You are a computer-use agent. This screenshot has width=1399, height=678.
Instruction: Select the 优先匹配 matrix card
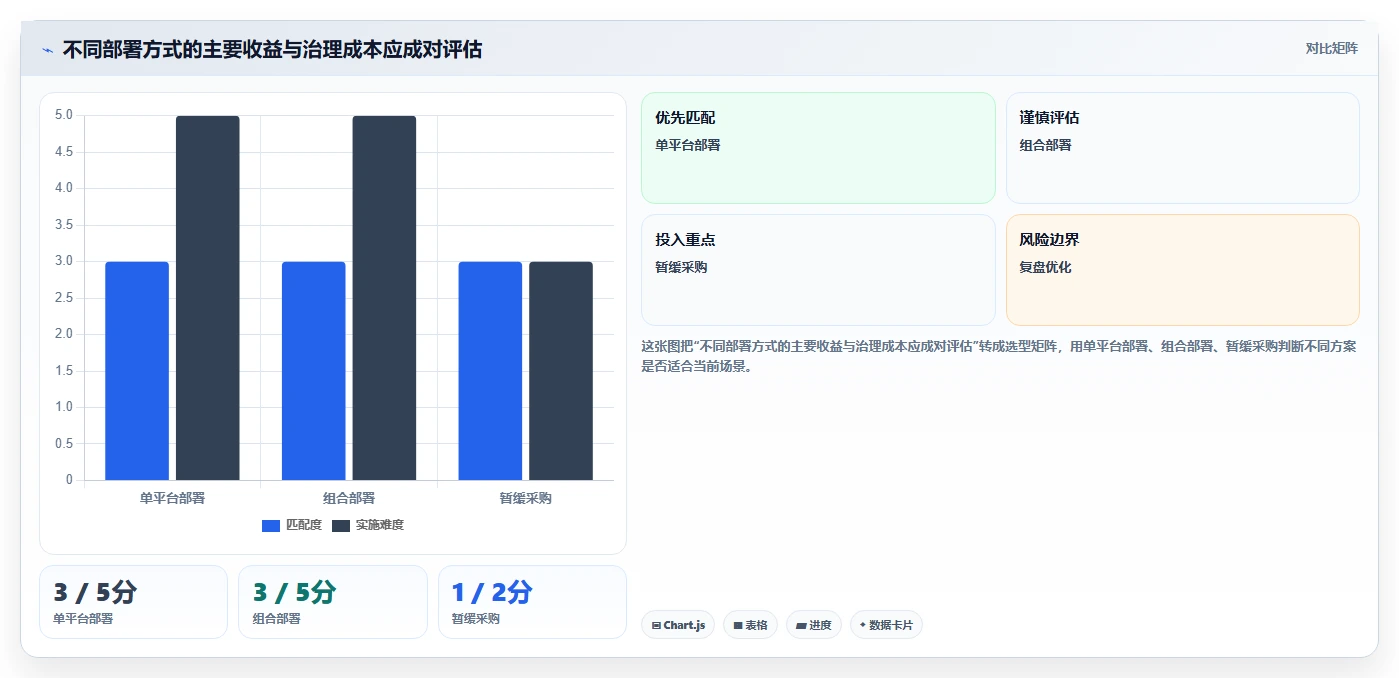[818, 148]
